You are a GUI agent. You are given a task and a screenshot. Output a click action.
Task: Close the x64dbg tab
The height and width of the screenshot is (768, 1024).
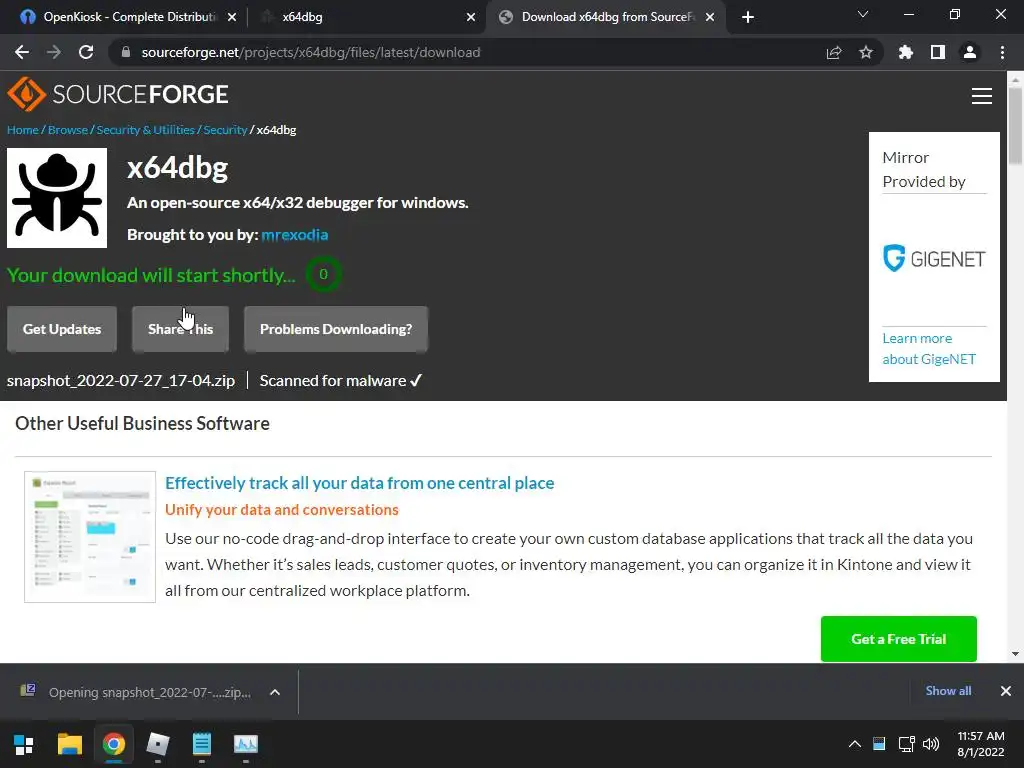[471, 17]
